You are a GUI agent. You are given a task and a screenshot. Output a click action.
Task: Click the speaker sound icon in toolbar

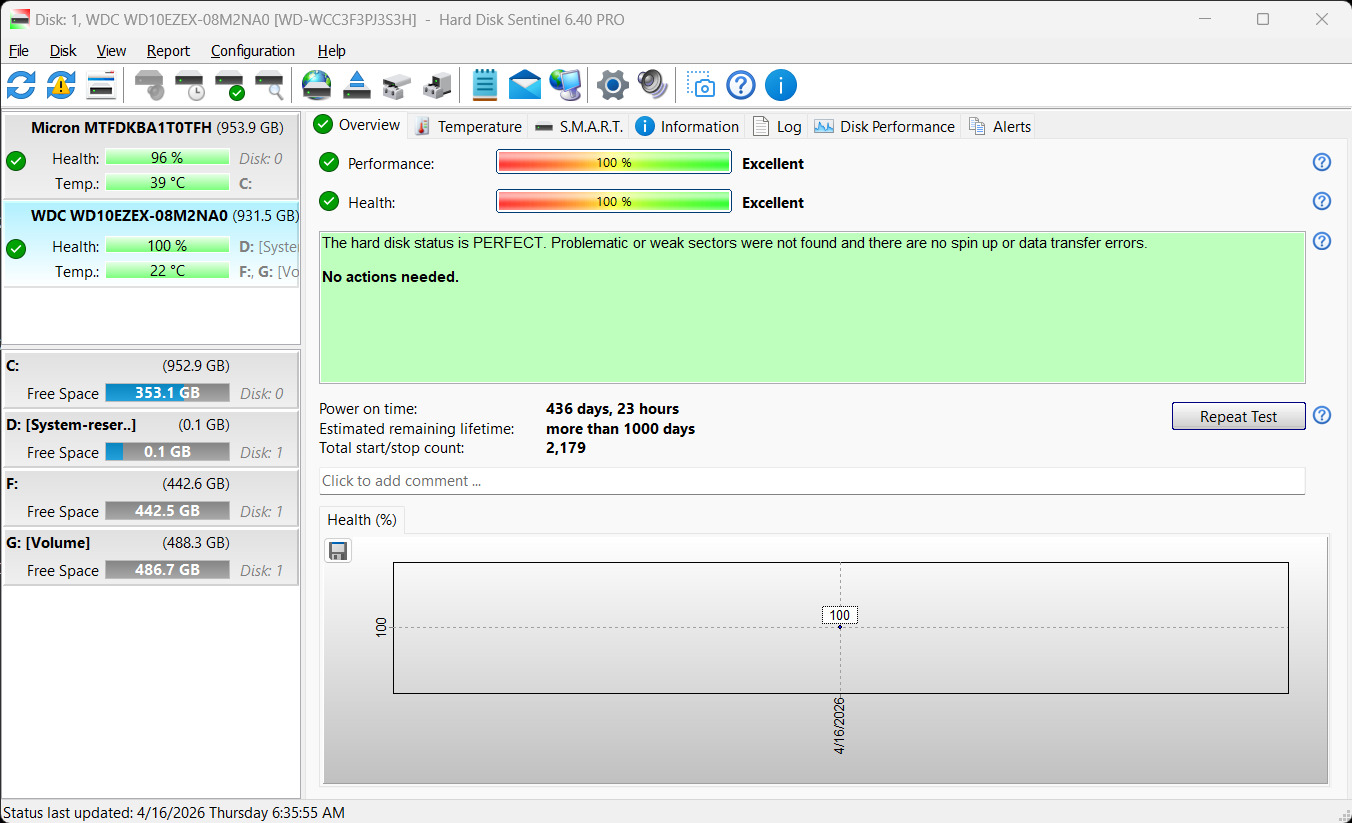pyautogui.click(x=652, y=85)
